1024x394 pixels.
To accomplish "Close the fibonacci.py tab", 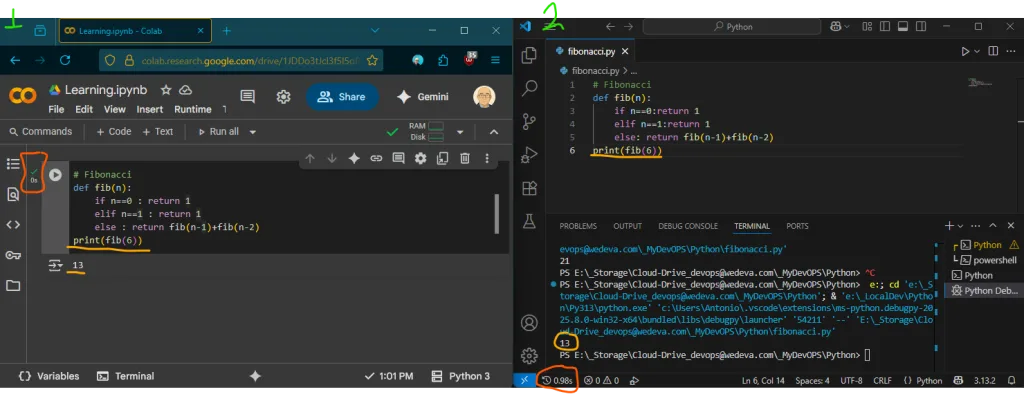I will 624,51.
